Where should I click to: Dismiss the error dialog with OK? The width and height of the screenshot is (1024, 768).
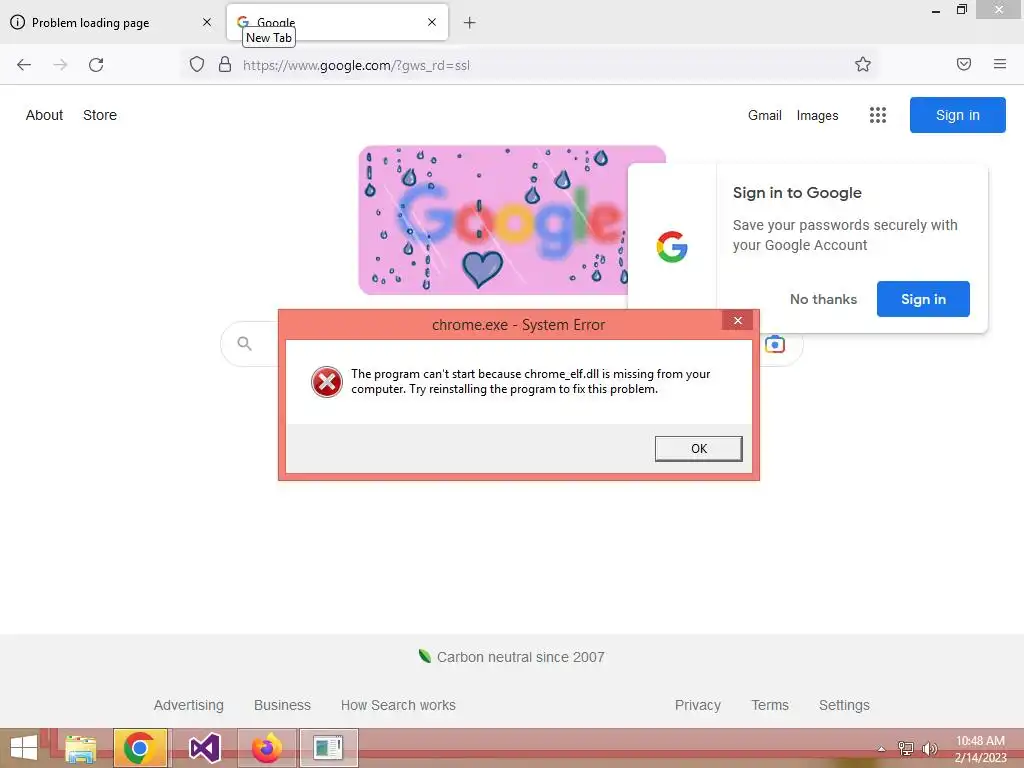click(698, 449)
